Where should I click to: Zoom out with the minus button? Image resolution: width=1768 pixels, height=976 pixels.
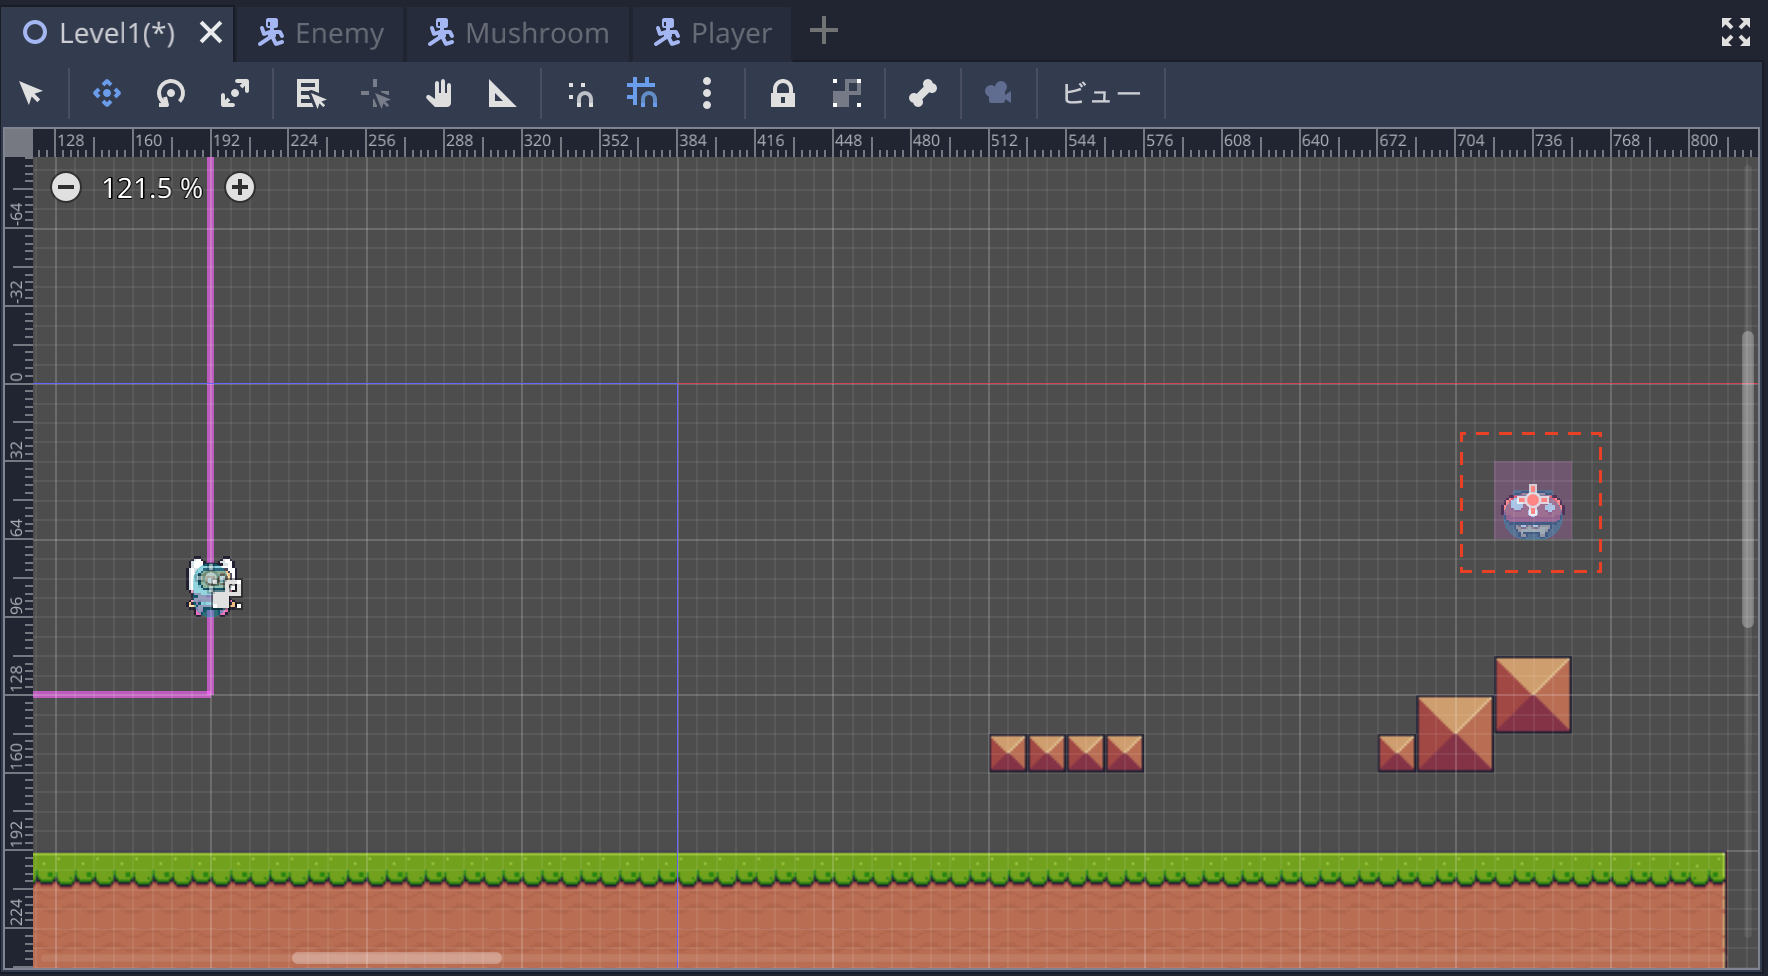(66, 187)
